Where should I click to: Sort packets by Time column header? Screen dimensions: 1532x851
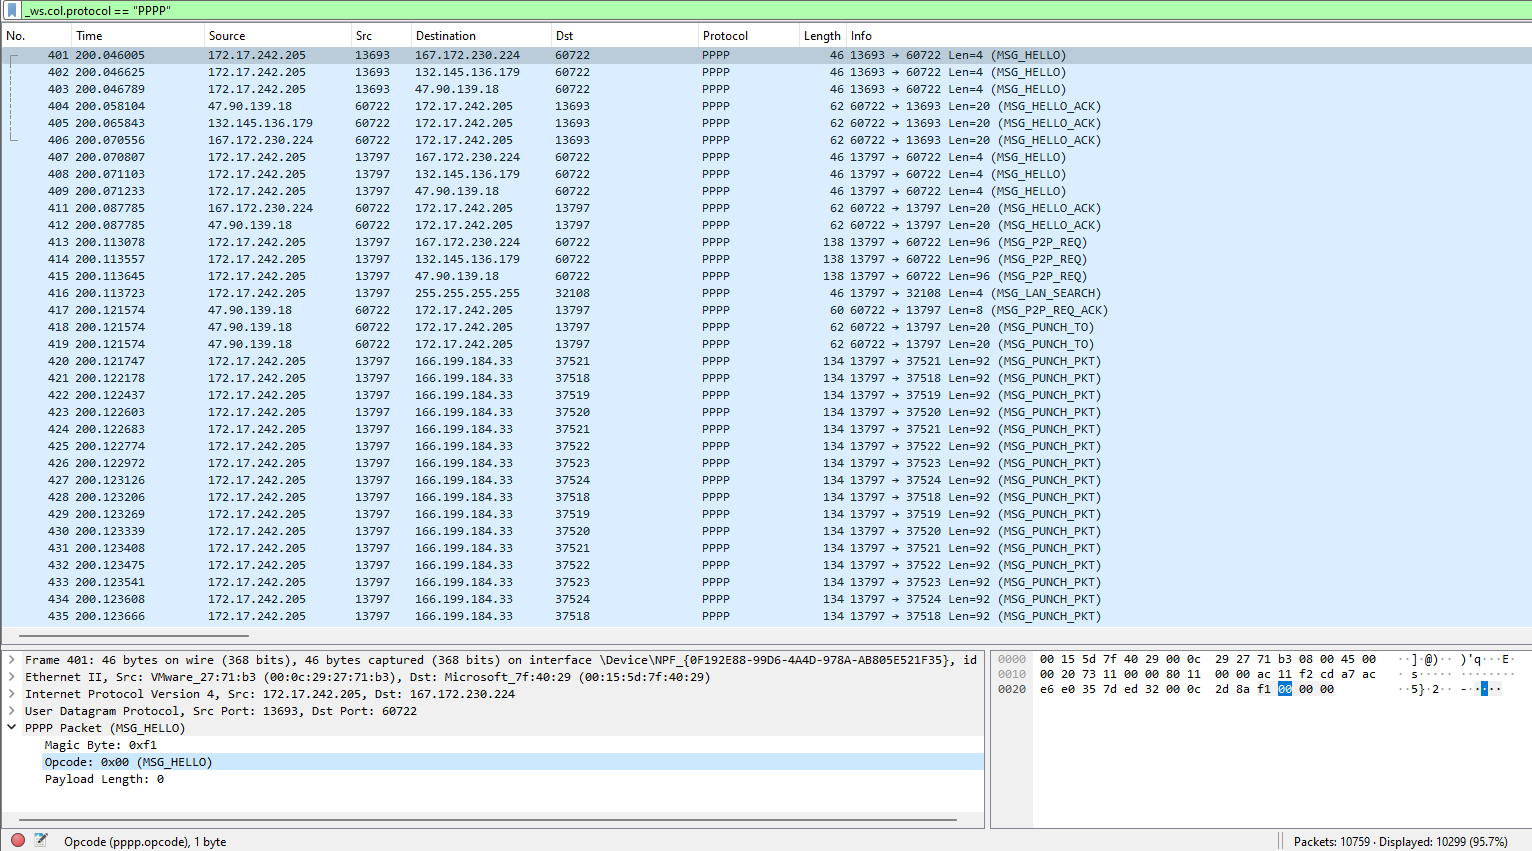tap(89, 36)
